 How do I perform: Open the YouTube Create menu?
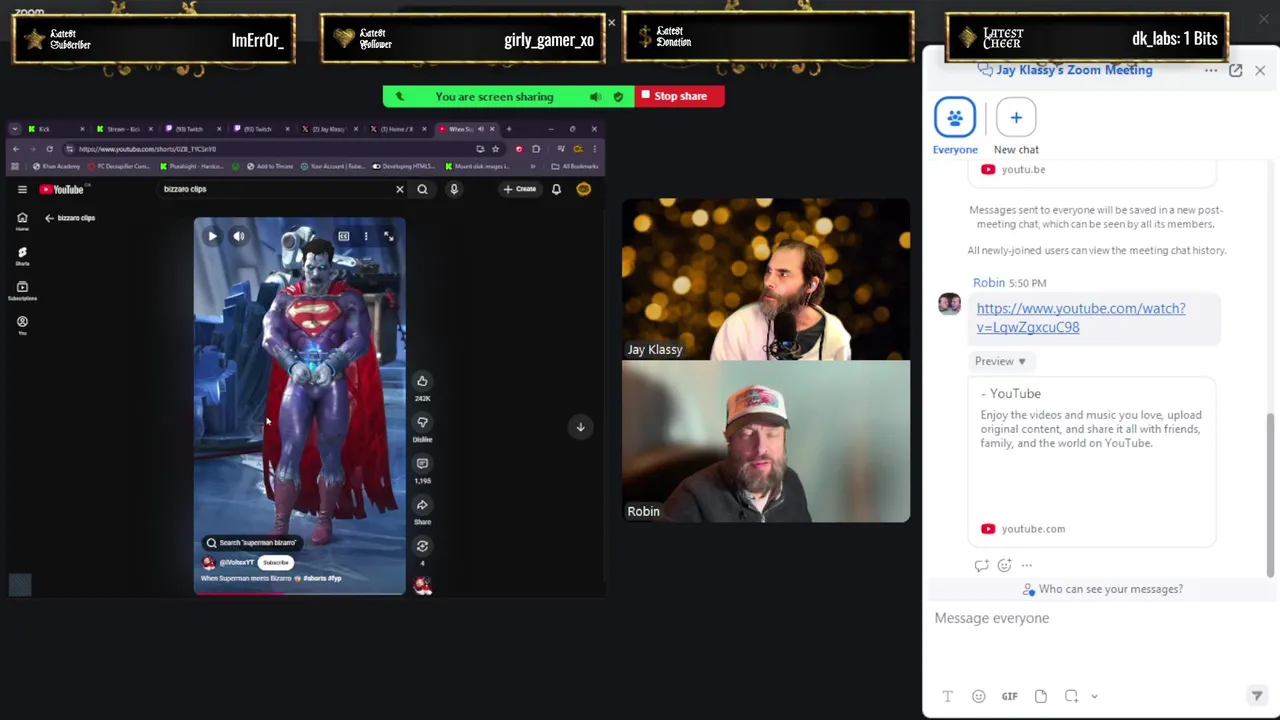click(520, 189)
